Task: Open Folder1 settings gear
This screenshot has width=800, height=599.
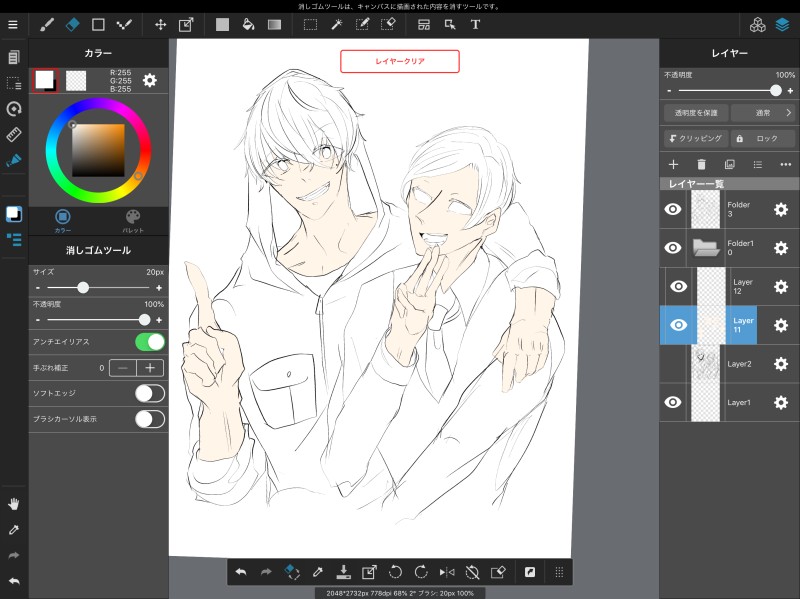Action: (781, 248)
